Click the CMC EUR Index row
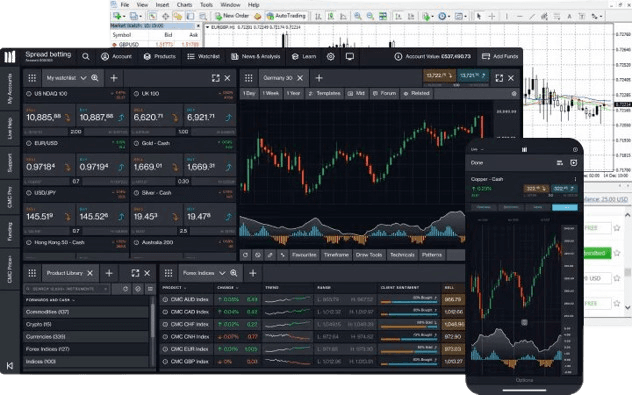 [x=313, y=349]
